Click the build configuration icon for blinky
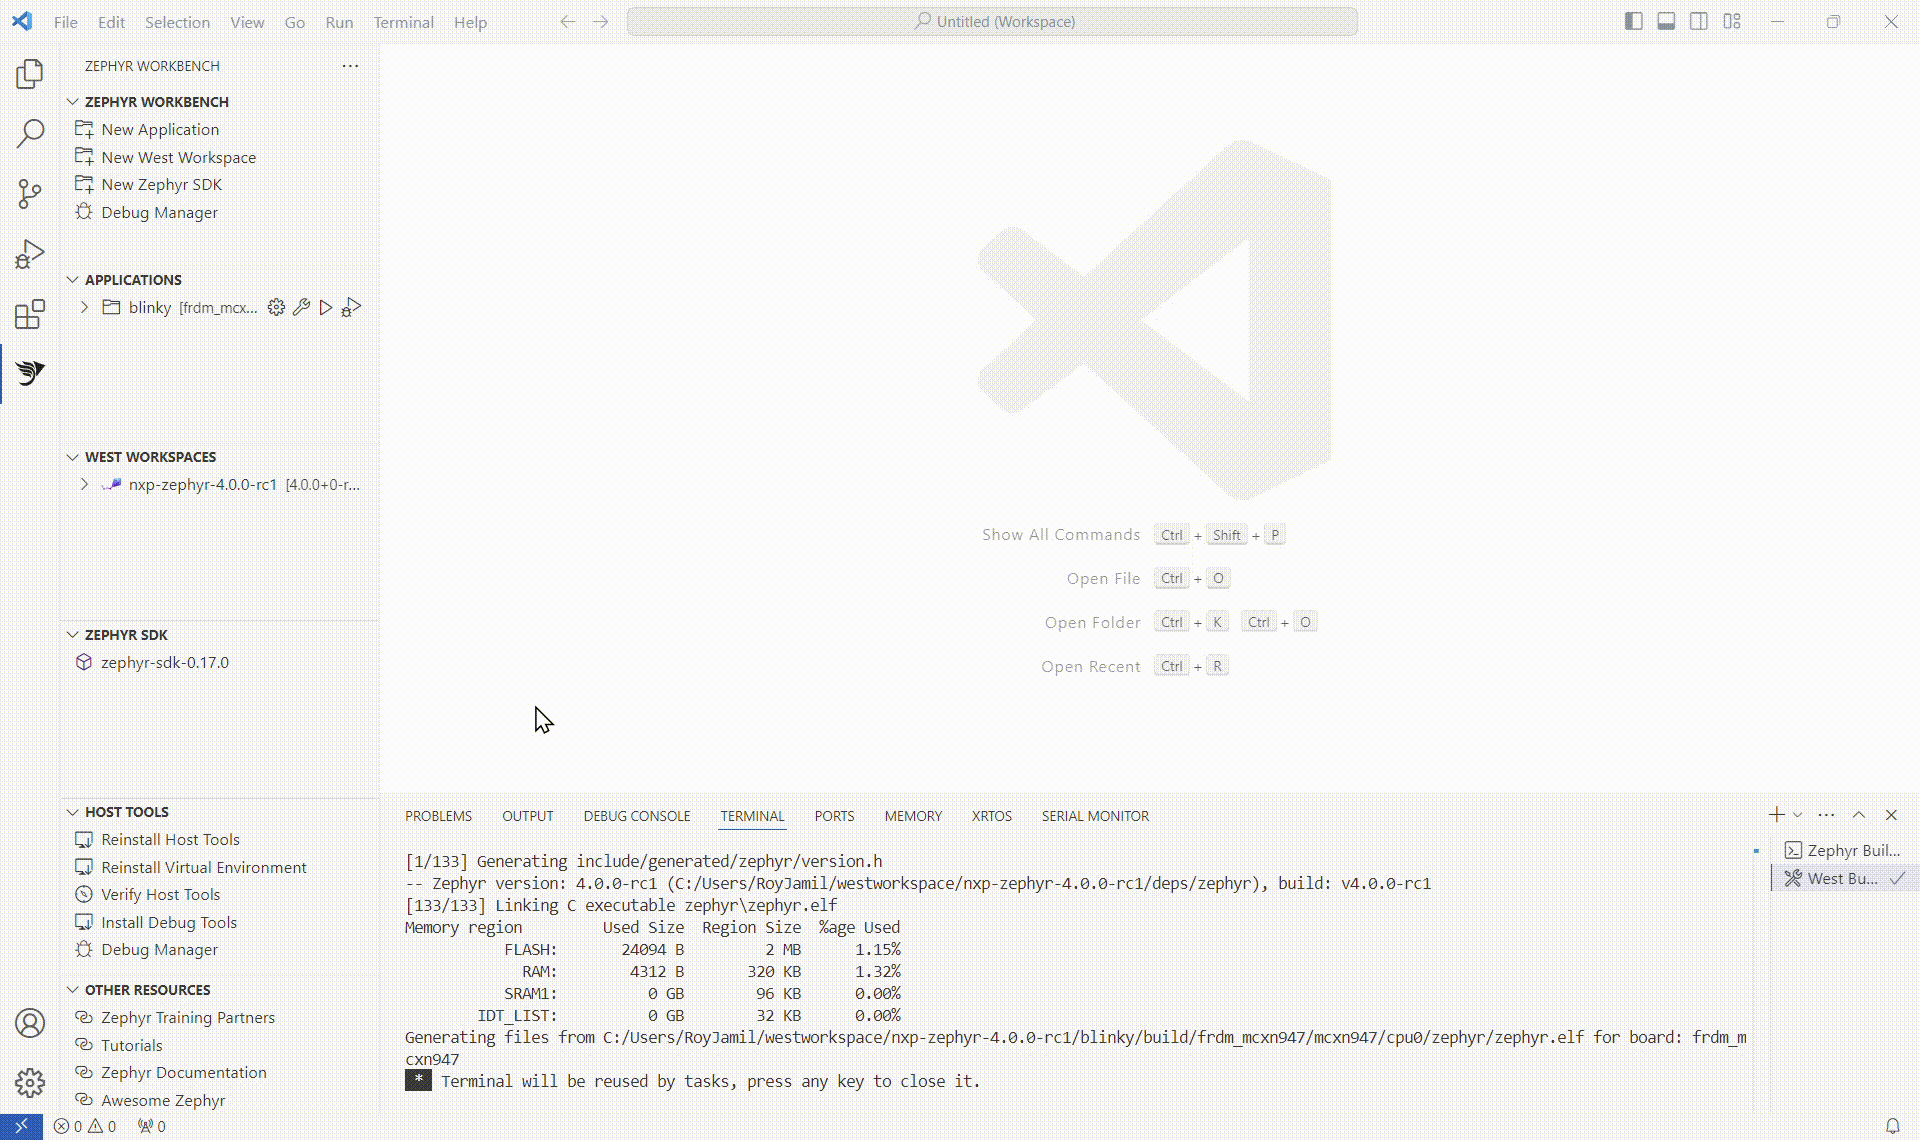 pyautogui.click(x=277, y=307)
